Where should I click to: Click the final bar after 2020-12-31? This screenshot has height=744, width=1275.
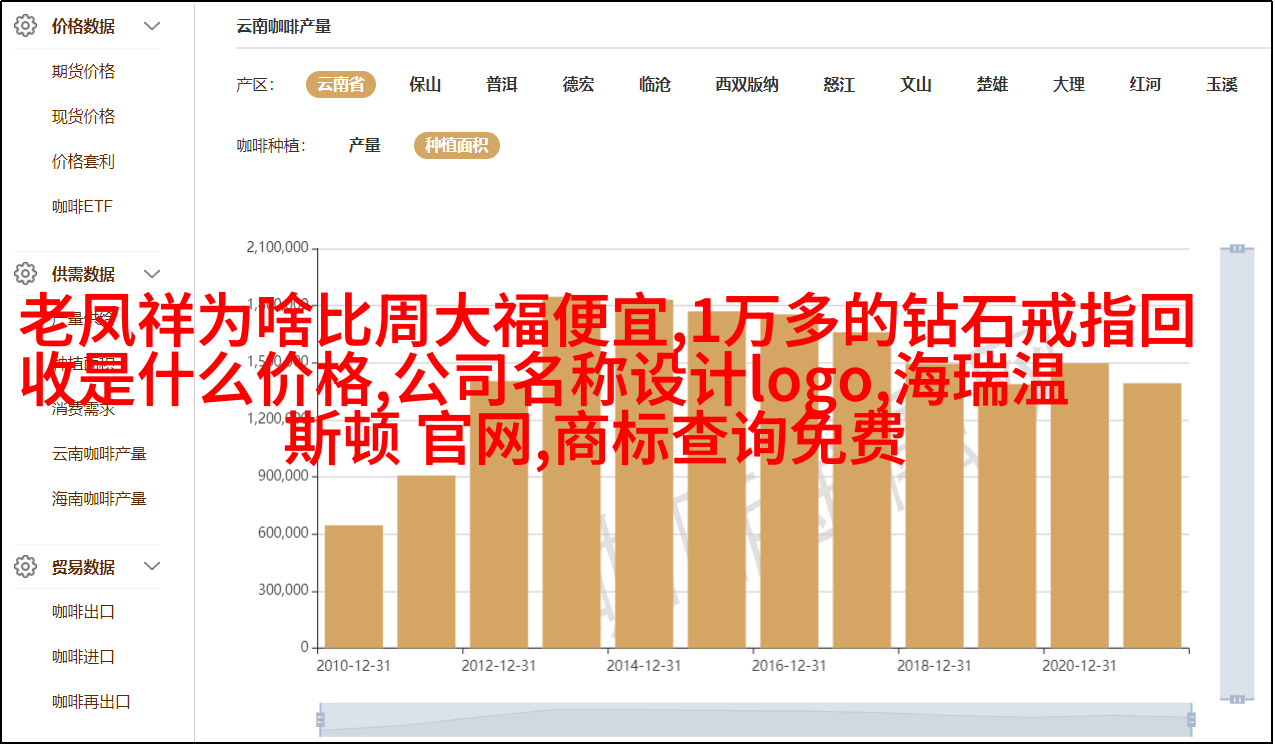click(1152, 515)
